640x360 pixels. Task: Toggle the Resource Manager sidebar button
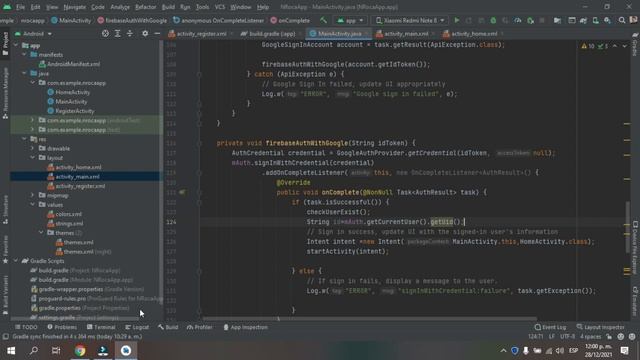pos(5,93)
